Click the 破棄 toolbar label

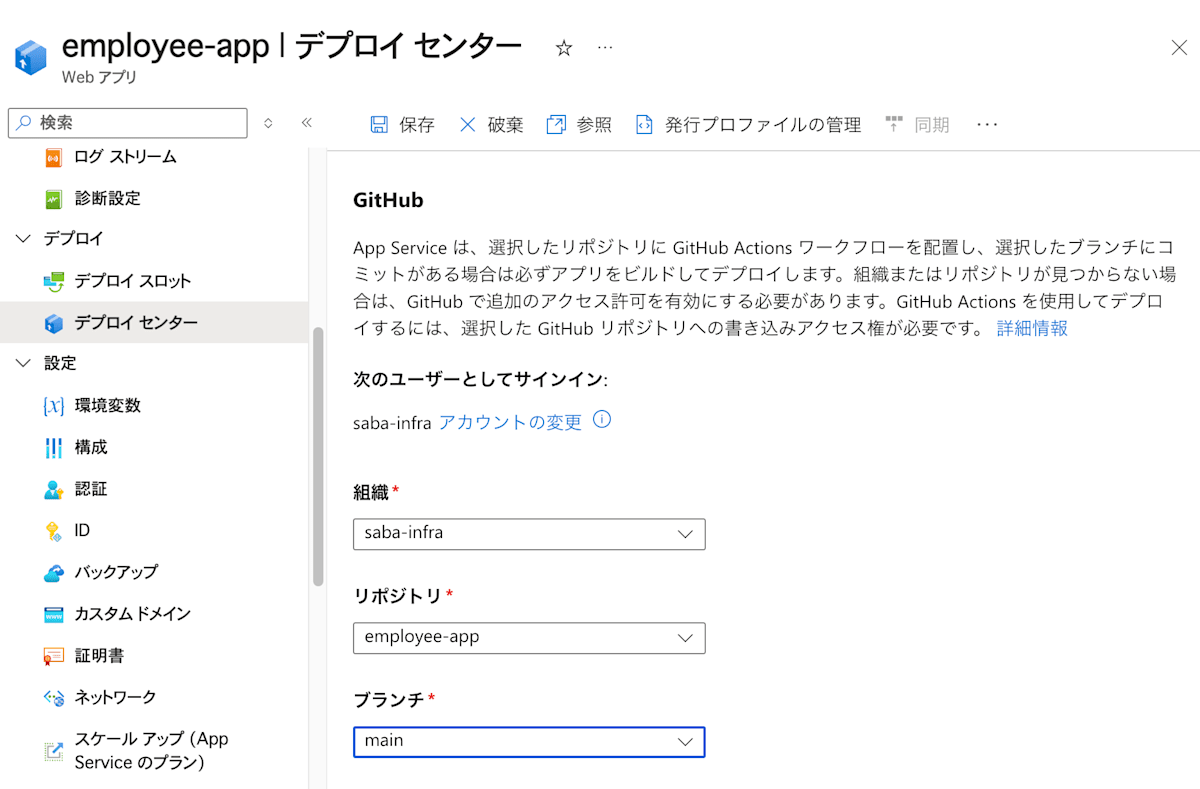pos(506,125)
